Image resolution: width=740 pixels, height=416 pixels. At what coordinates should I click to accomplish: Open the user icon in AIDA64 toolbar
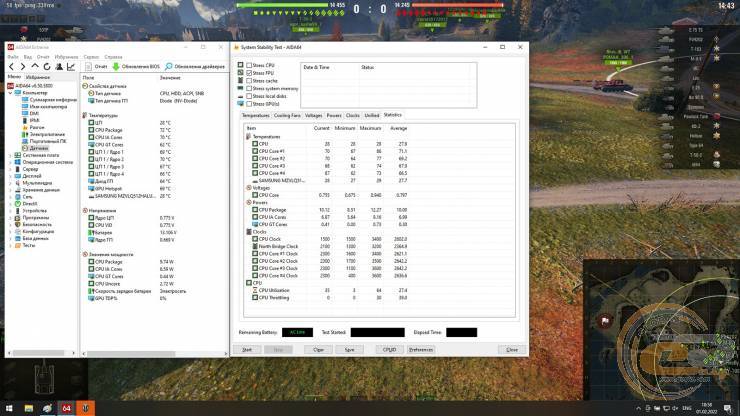pos(59,67)
